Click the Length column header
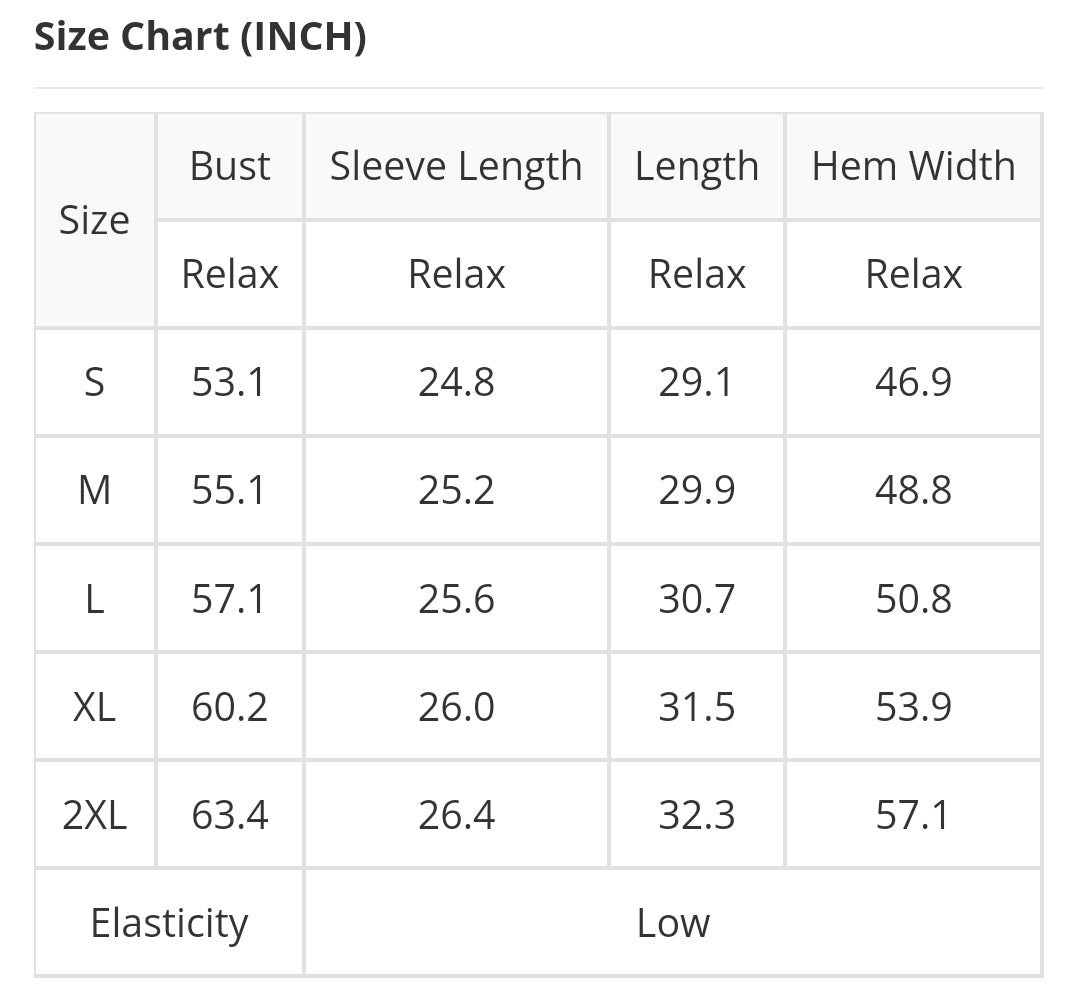This screenshot has width=1080, height=999. coord(696,167)
